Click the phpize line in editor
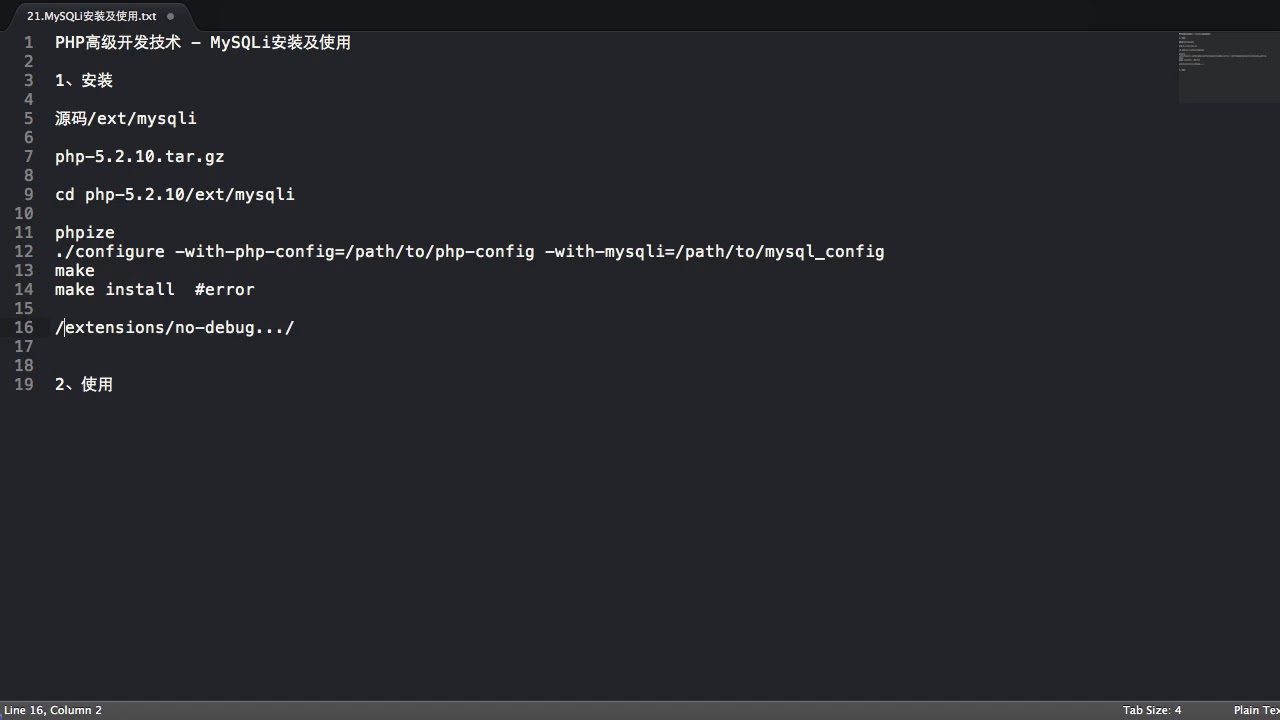Viewport: 1280px width, 720px height. 85,232
